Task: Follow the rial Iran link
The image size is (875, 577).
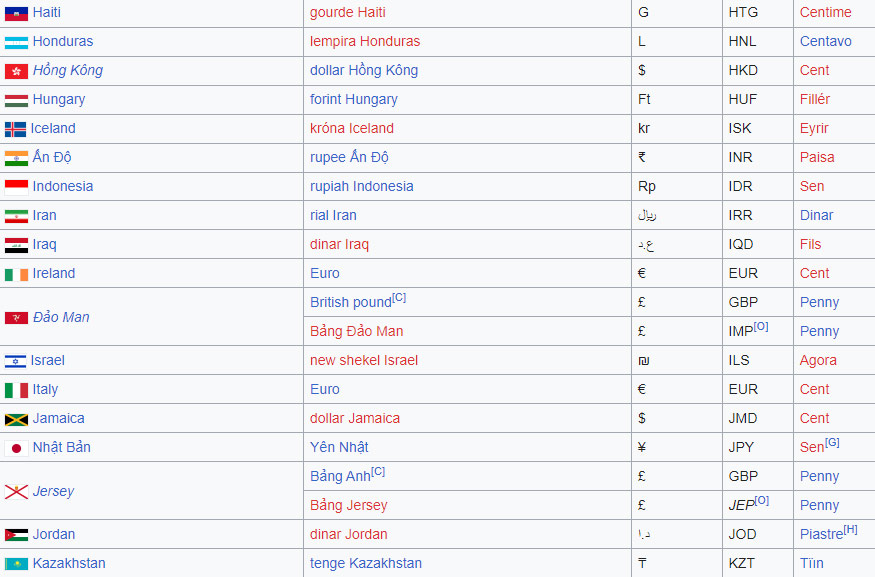Action: [333, 216]
